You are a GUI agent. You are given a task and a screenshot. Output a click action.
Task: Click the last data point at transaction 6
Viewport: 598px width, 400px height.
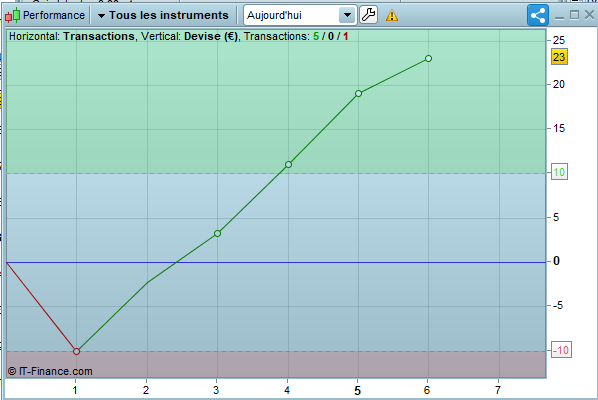[428, 58]
